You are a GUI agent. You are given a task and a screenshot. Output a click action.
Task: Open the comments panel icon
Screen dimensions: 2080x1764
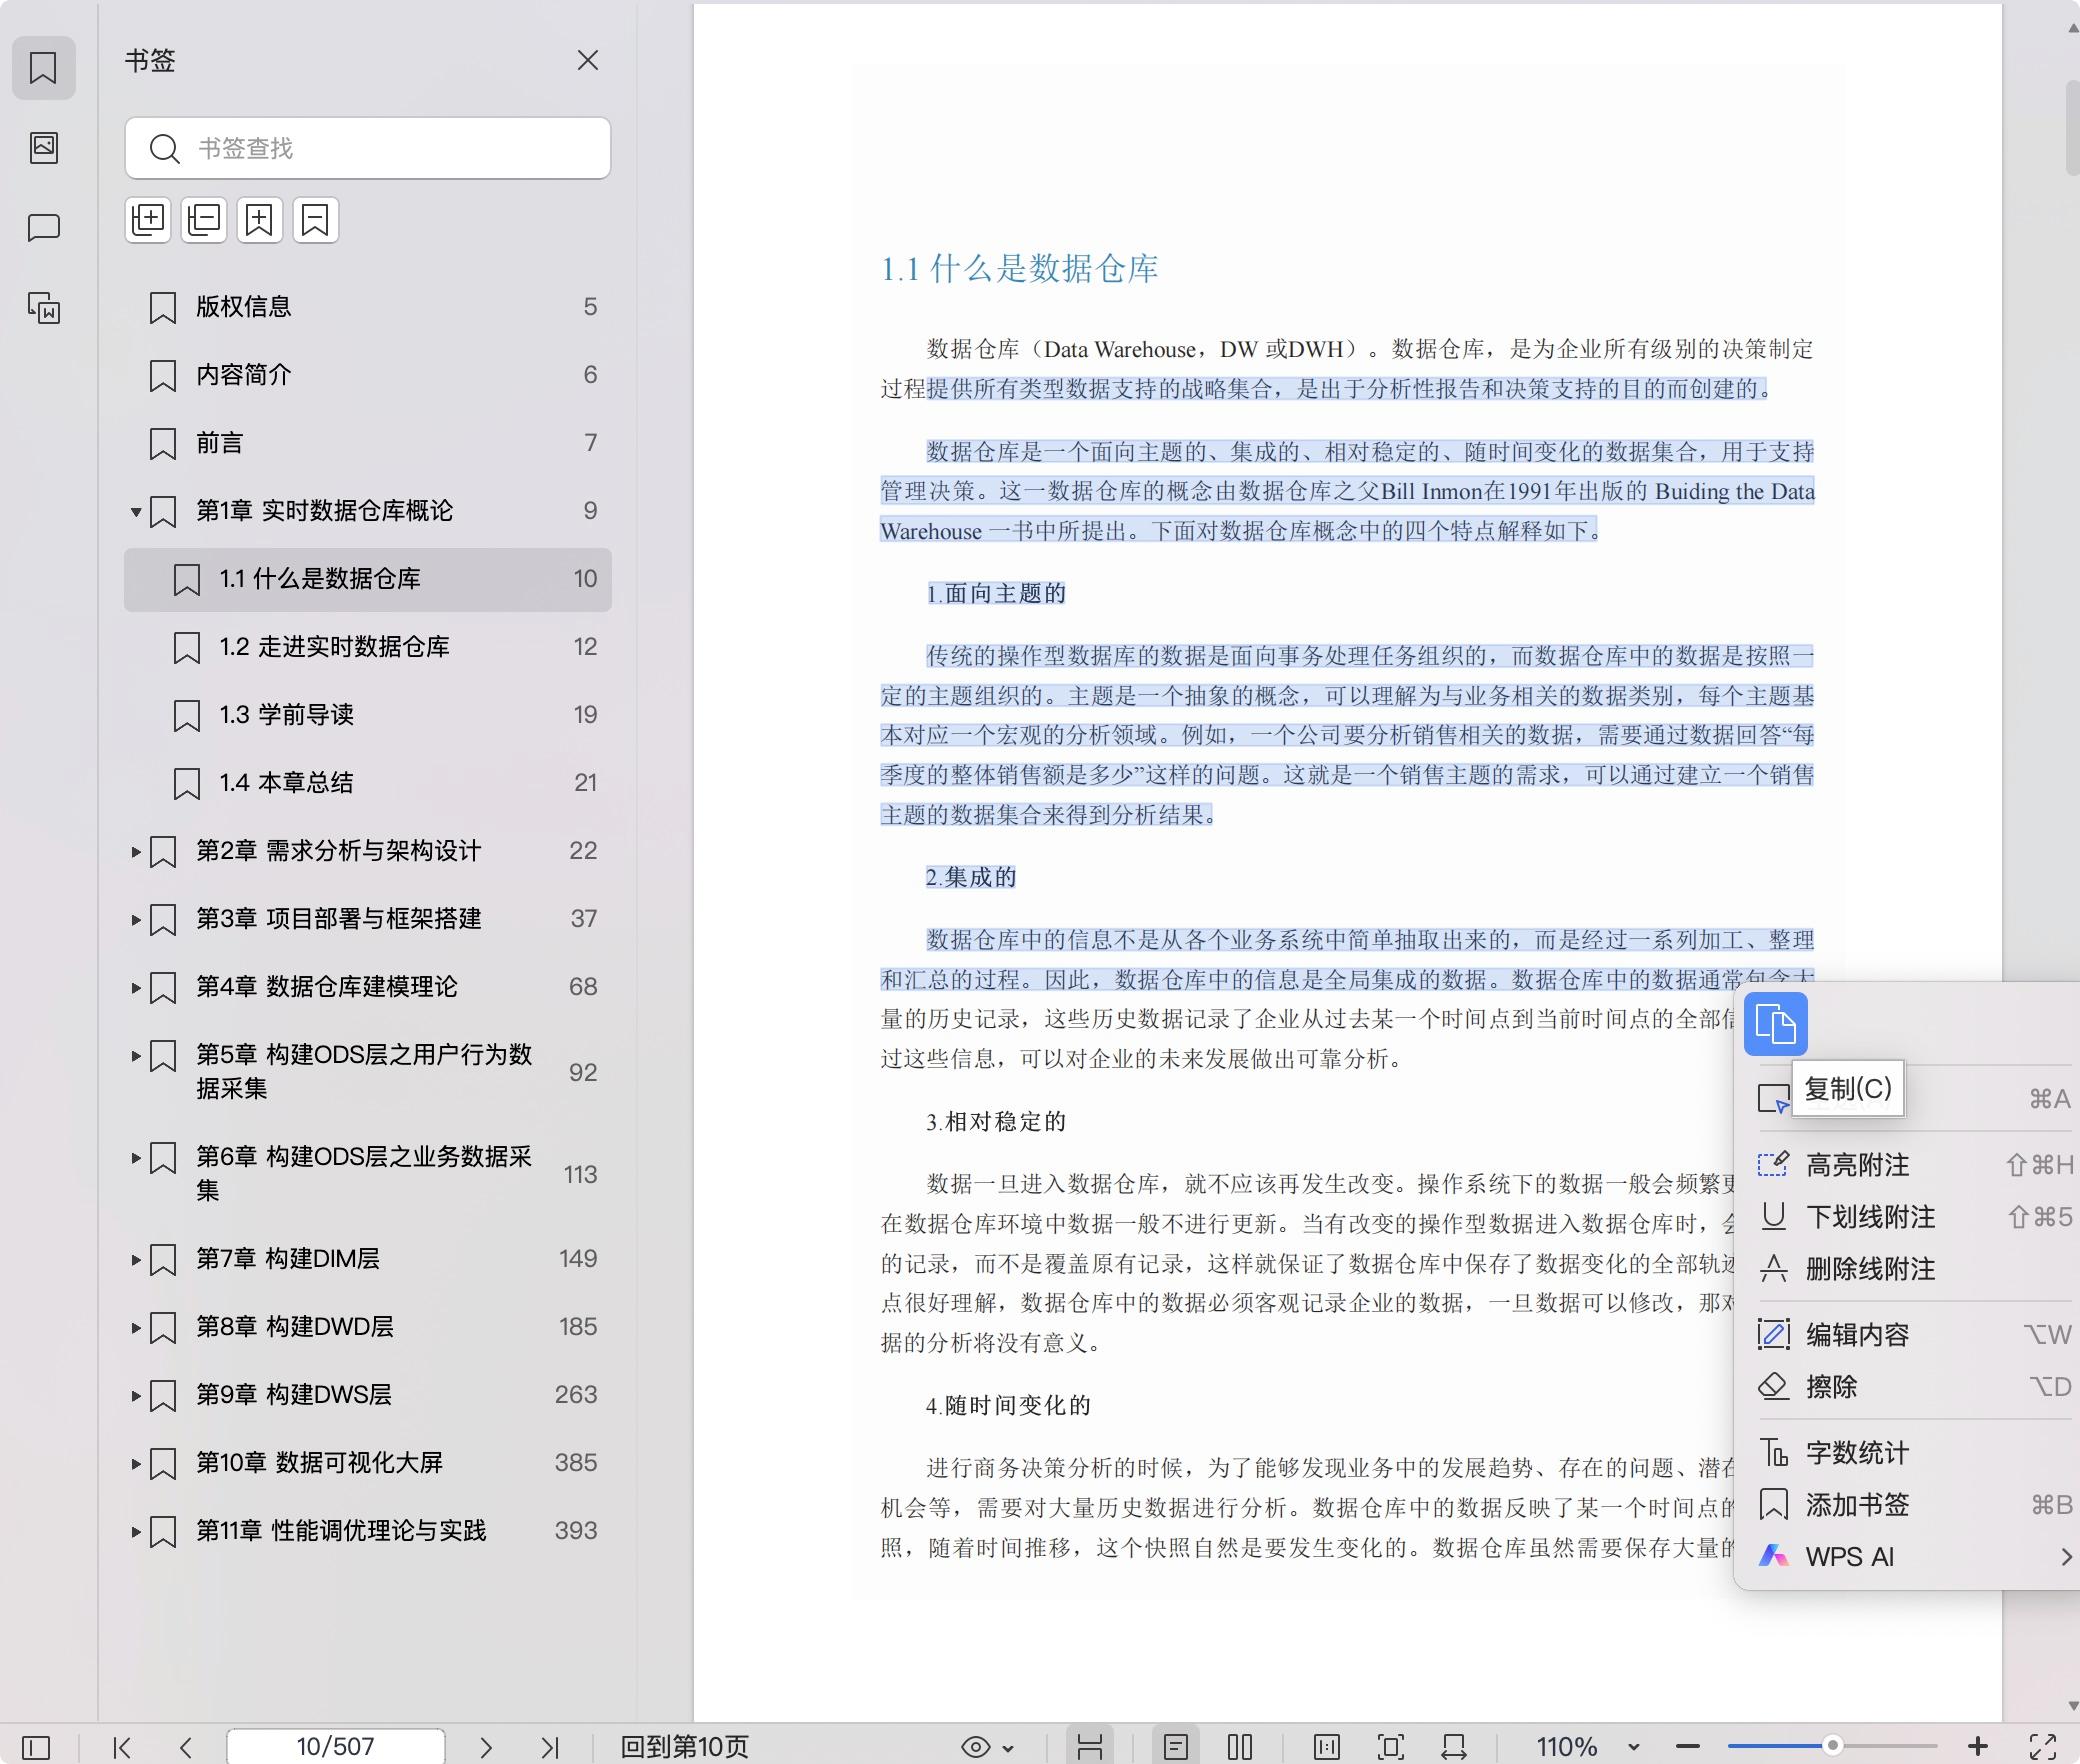coord(43,228)
